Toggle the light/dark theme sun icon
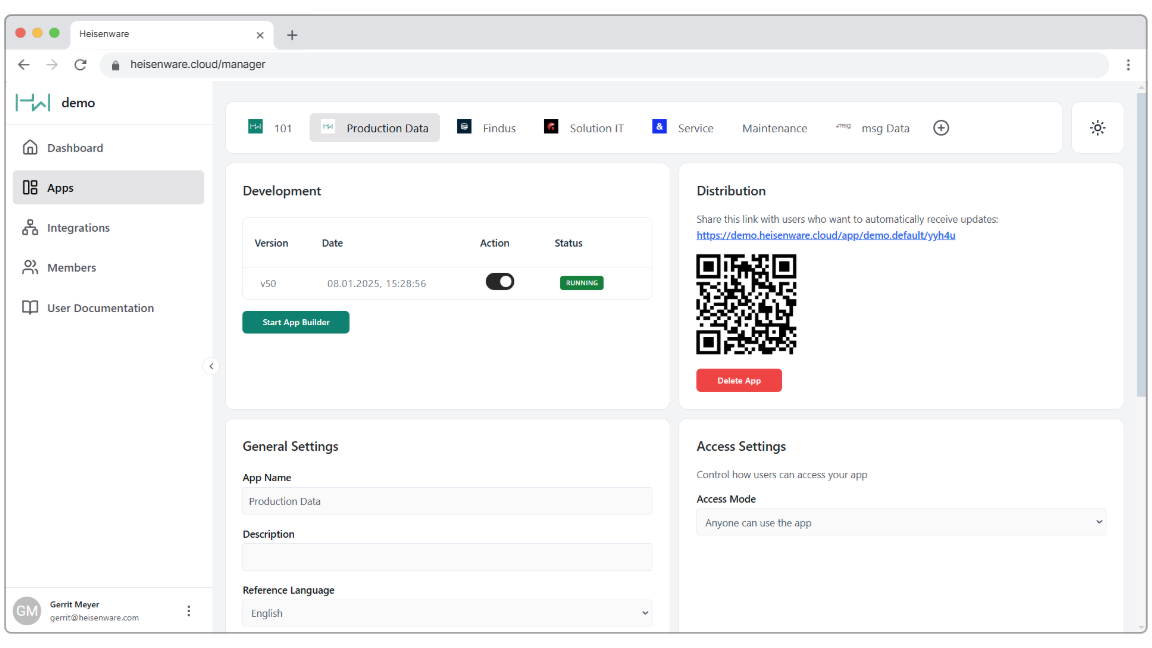The image size is (1152, 648). [1097, 128]
